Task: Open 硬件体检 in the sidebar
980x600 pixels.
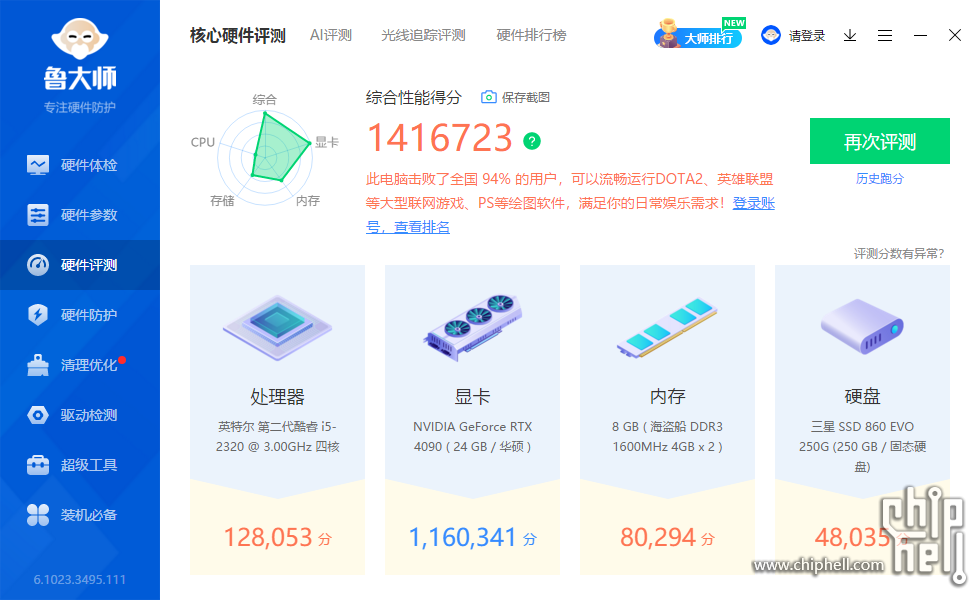Action: 80,165
